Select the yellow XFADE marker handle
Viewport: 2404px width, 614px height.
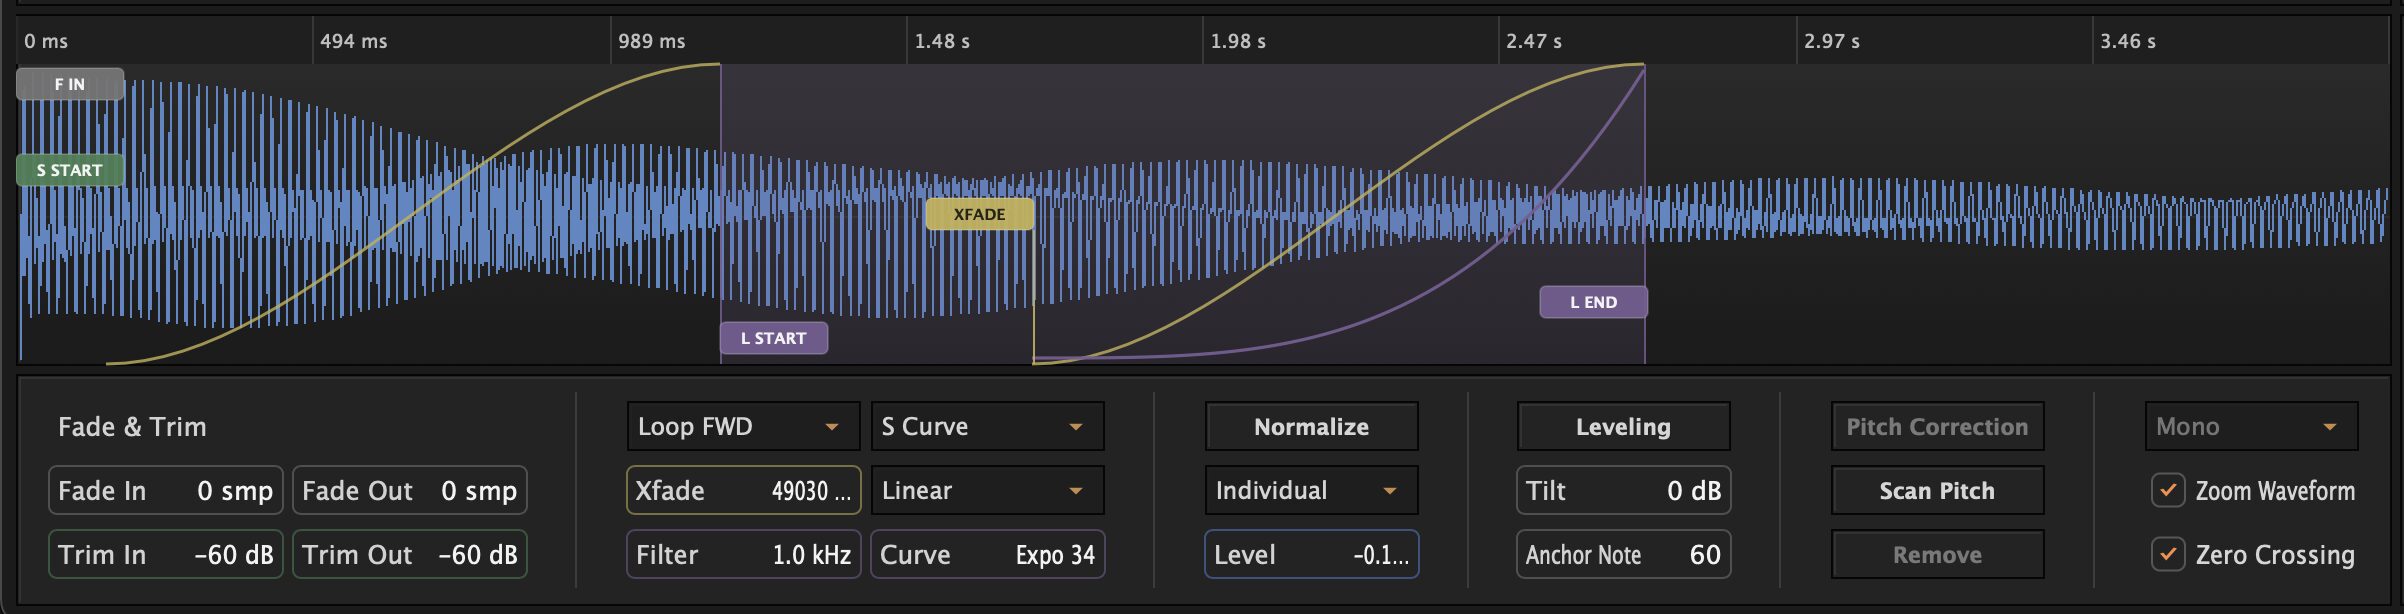[979, 215]
